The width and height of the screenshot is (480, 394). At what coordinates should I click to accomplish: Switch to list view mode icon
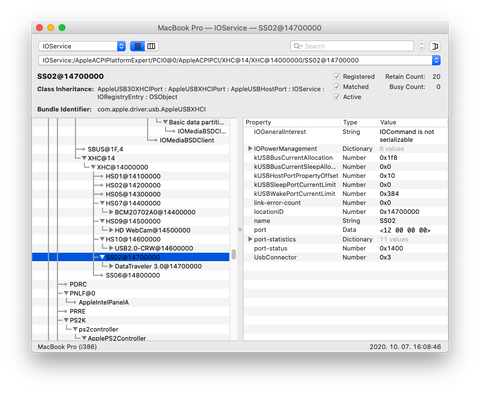(x=137, y=46)
